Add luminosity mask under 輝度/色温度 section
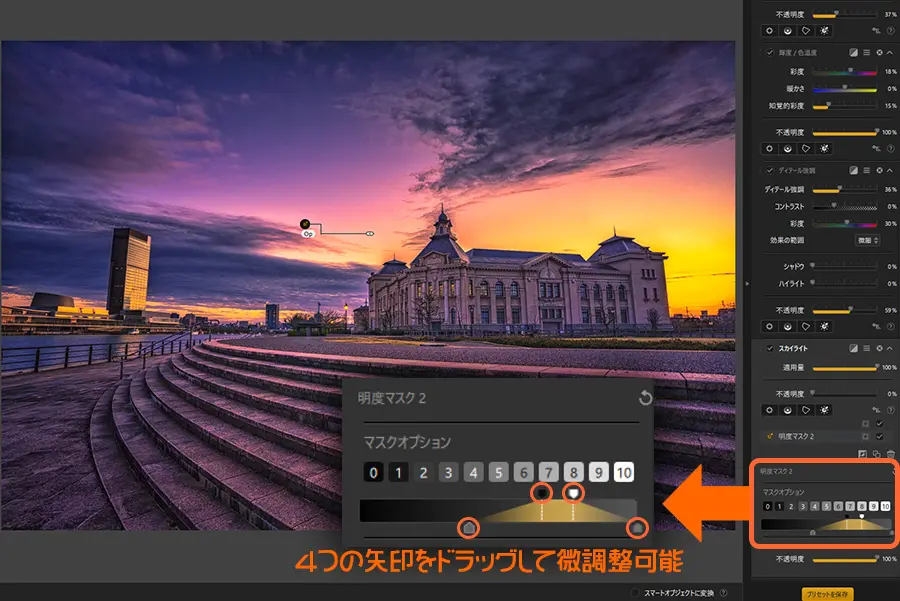900x601 pixels. coord(824,149)
